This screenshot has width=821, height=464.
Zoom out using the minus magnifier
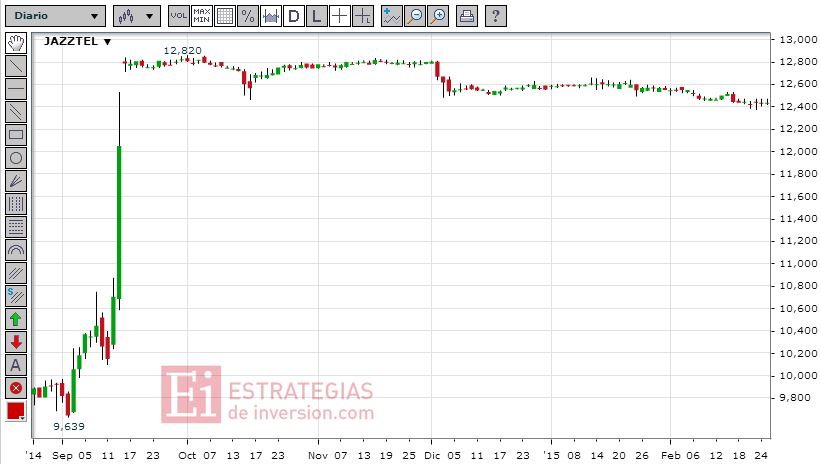pos(415,16)
